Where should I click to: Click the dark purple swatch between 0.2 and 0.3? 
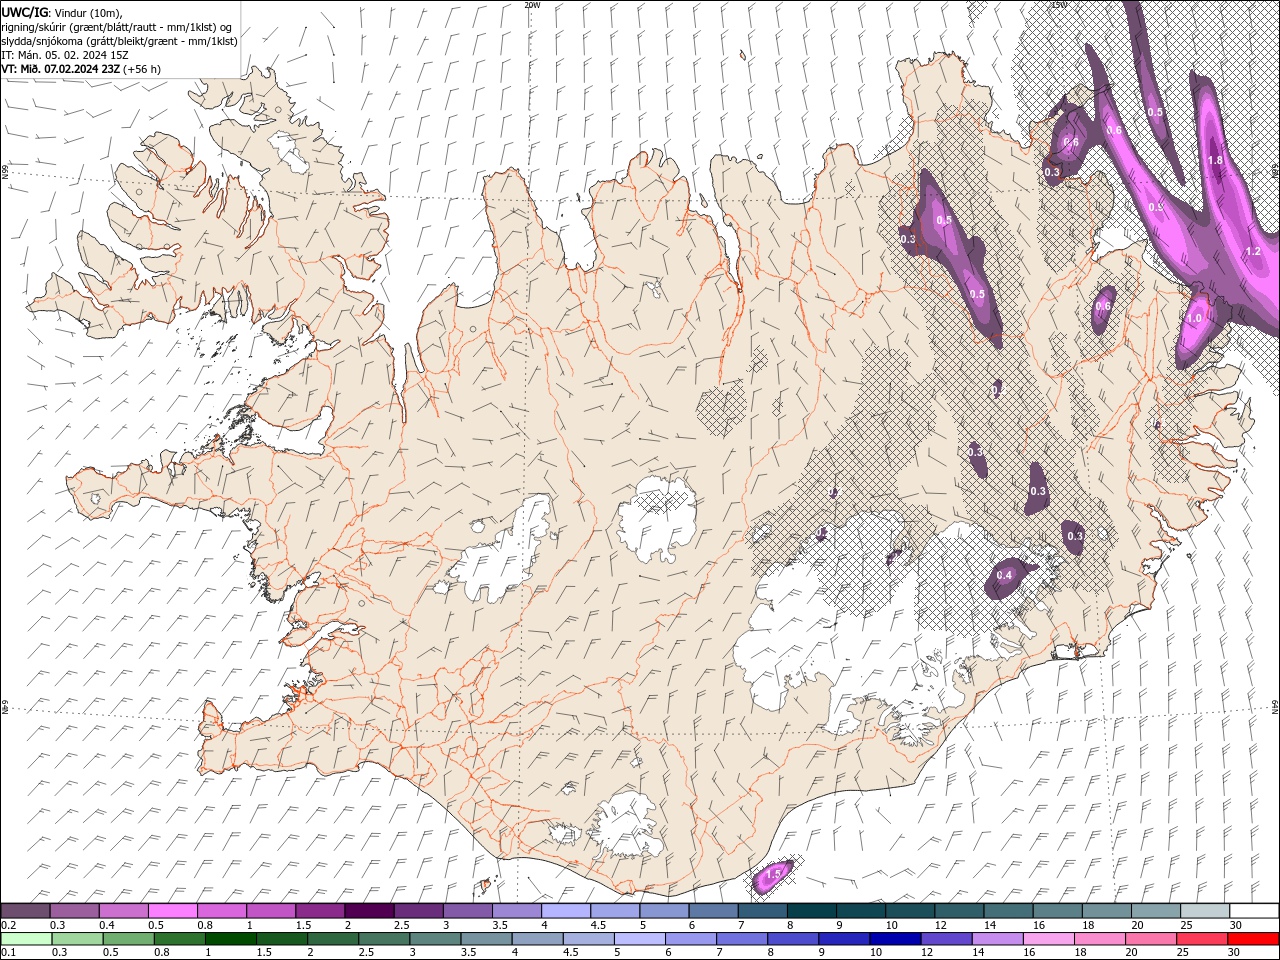(25, 911)
